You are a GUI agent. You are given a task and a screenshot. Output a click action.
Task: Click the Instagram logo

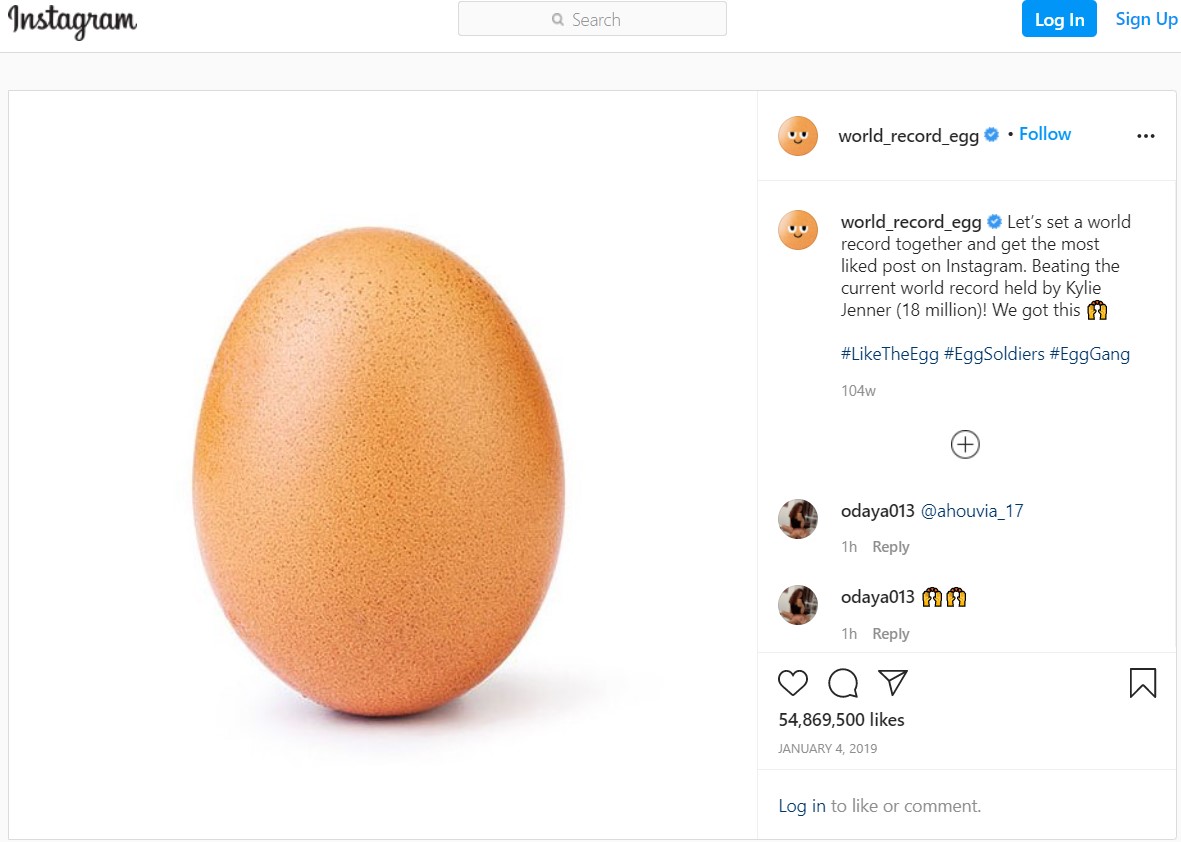click(72, 21)
